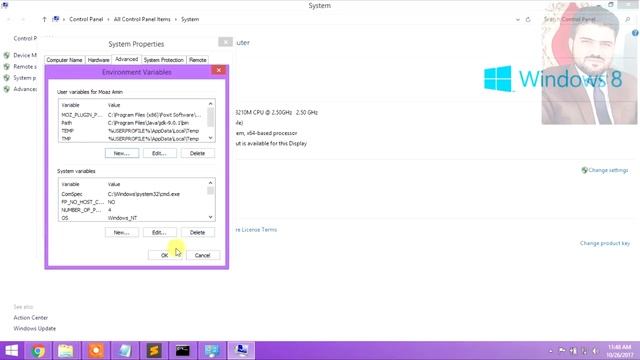This screenshot has height=360, width=640.
Task: Click System breadcrumb in address bar
Action: pyautogui.click(x=190, y=19)
